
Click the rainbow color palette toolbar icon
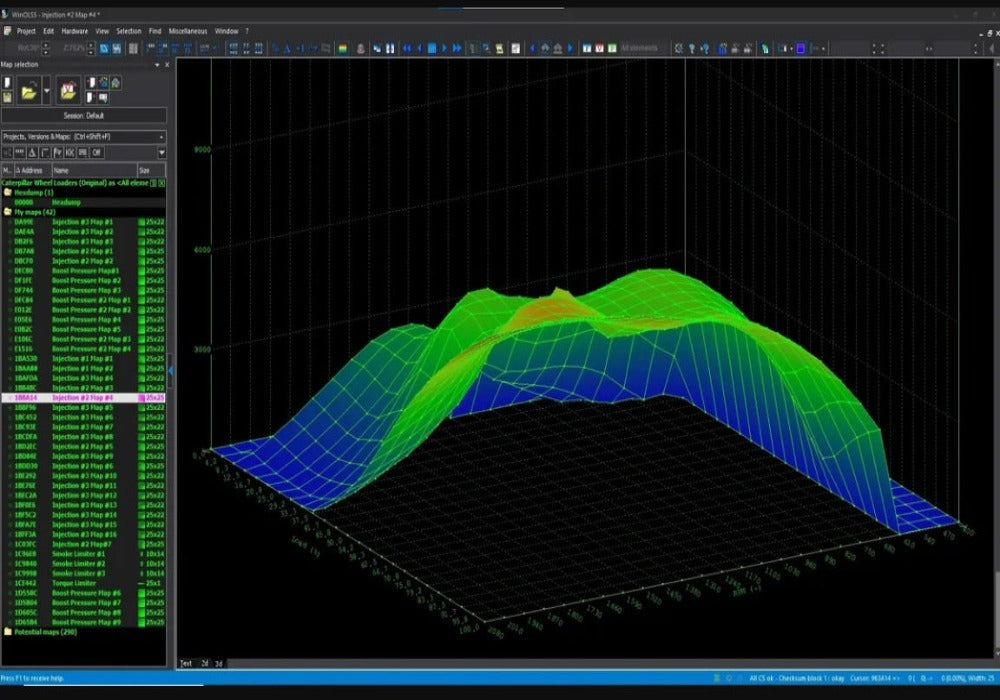343,47
